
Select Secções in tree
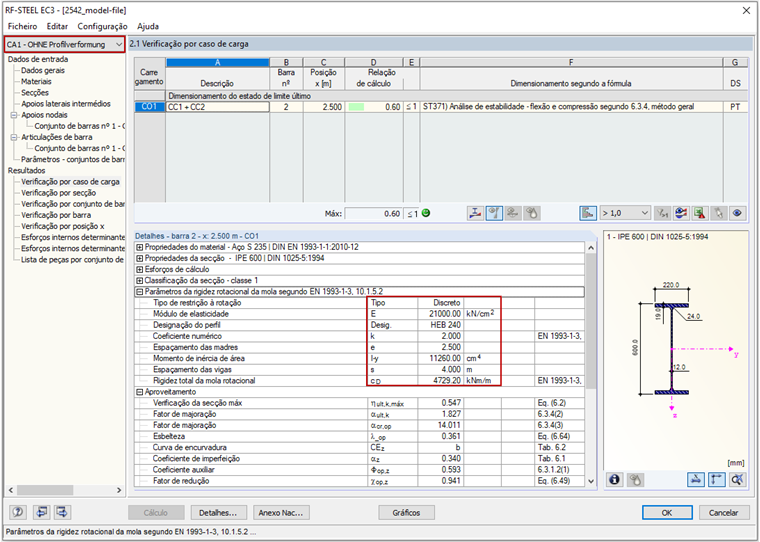click(34, 93)
